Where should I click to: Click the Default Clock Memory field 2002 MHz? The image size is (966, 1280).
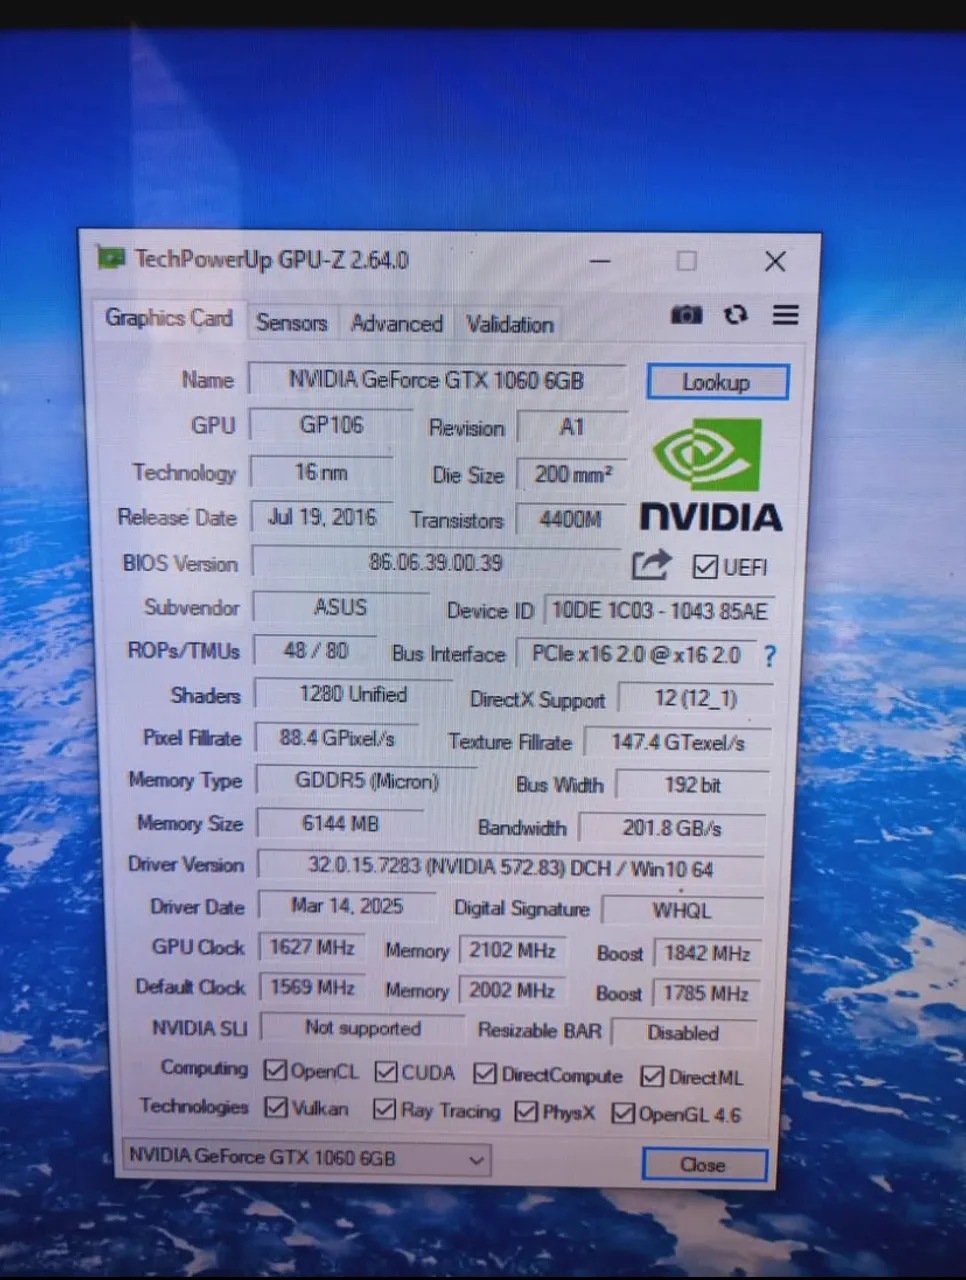512,990
